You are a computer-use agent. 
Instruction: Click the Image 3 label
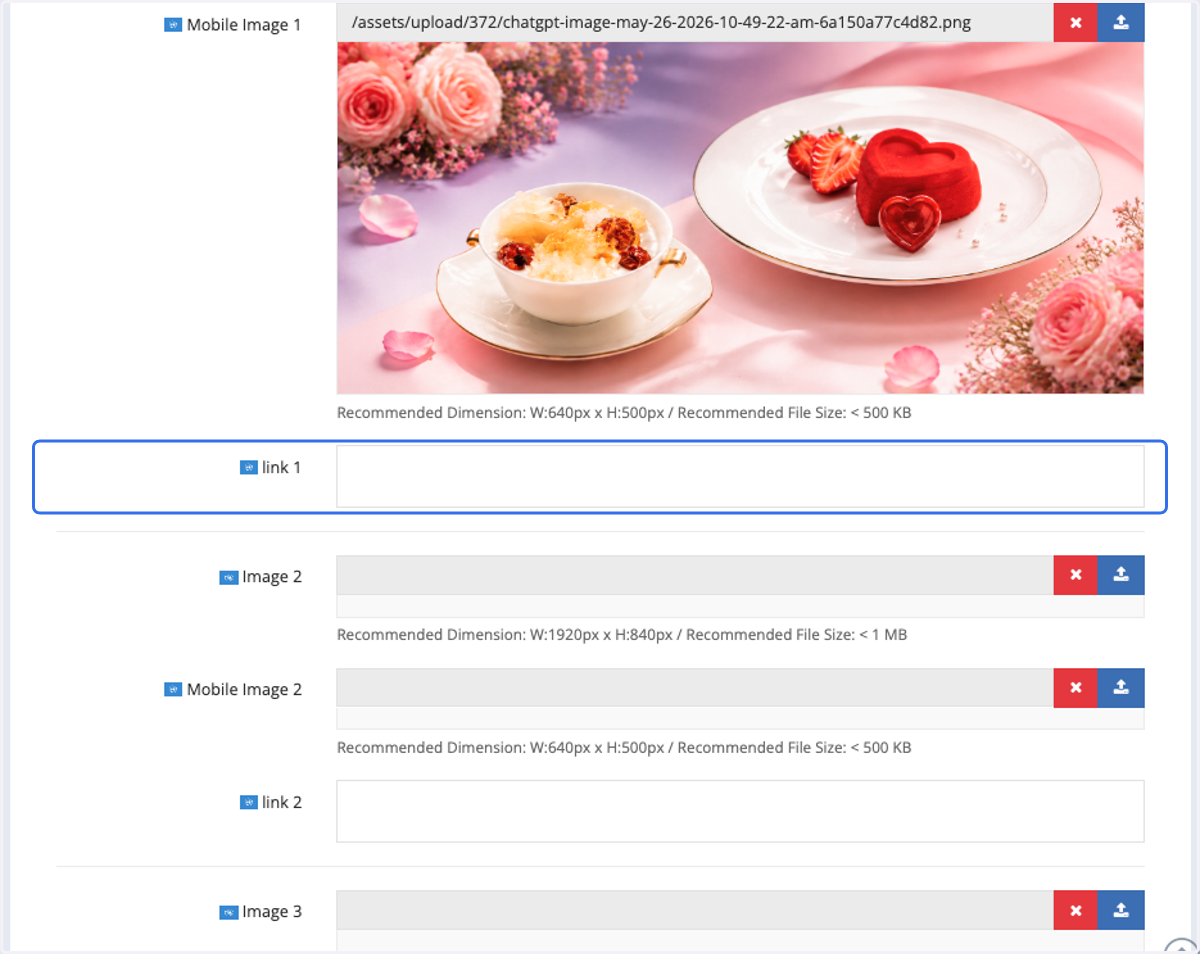click(271, 912)
